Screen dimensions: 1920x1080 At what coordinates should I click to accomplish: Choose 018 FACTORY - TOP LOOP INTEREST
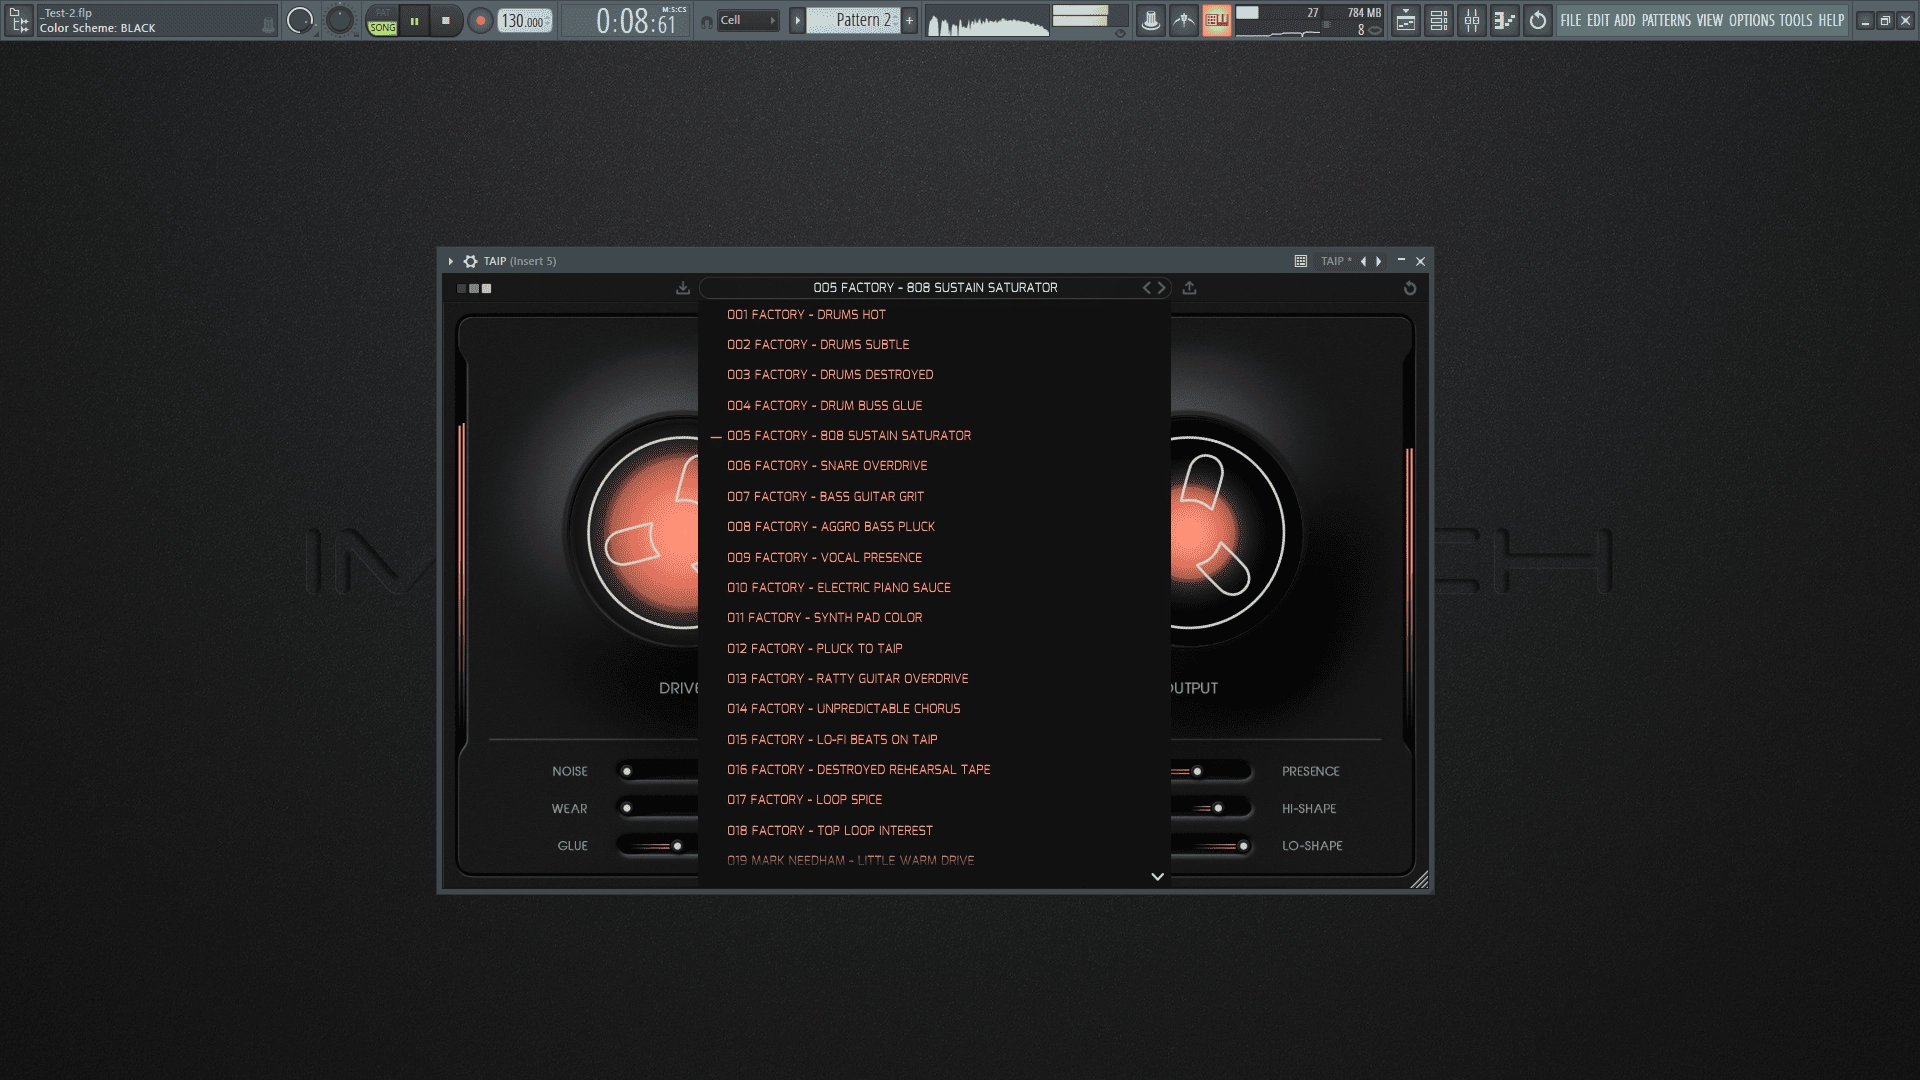934,831
